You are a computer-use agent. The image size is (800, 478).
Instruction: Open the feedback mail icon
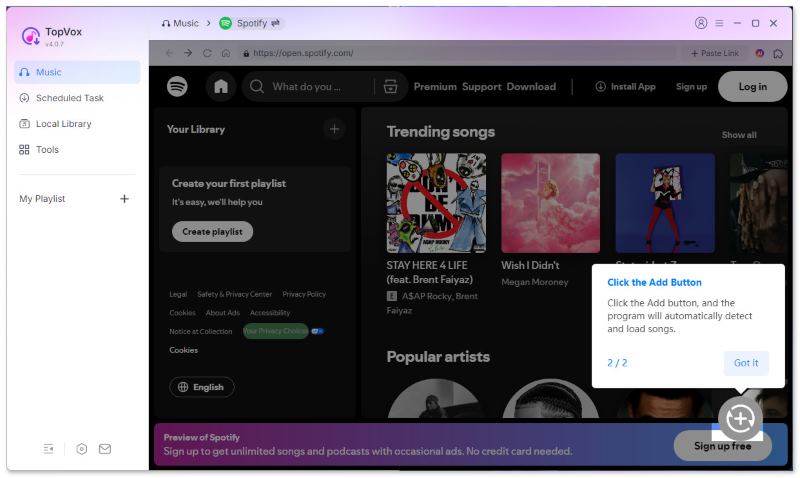[105, 449]
